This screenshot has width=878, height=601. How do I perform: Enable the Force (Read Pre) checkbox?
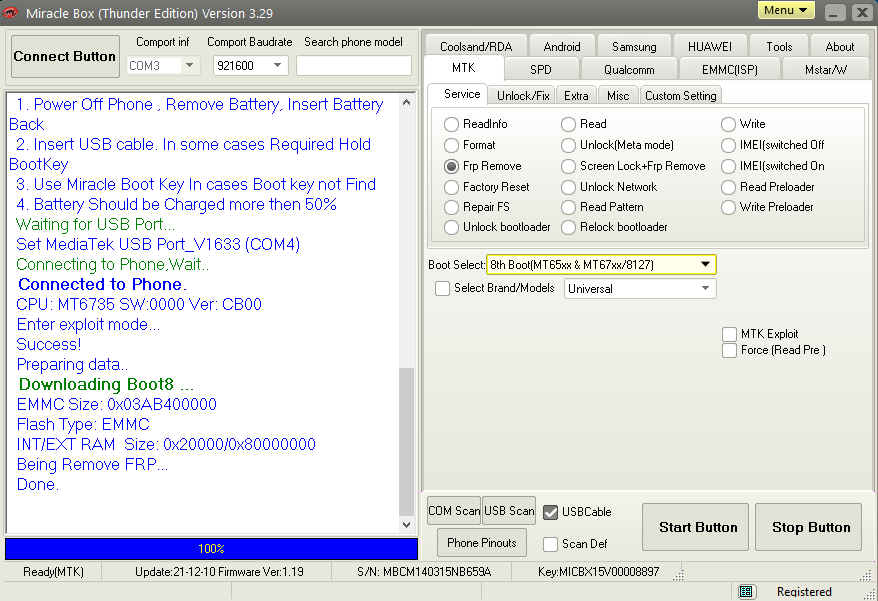click(729, 351)
